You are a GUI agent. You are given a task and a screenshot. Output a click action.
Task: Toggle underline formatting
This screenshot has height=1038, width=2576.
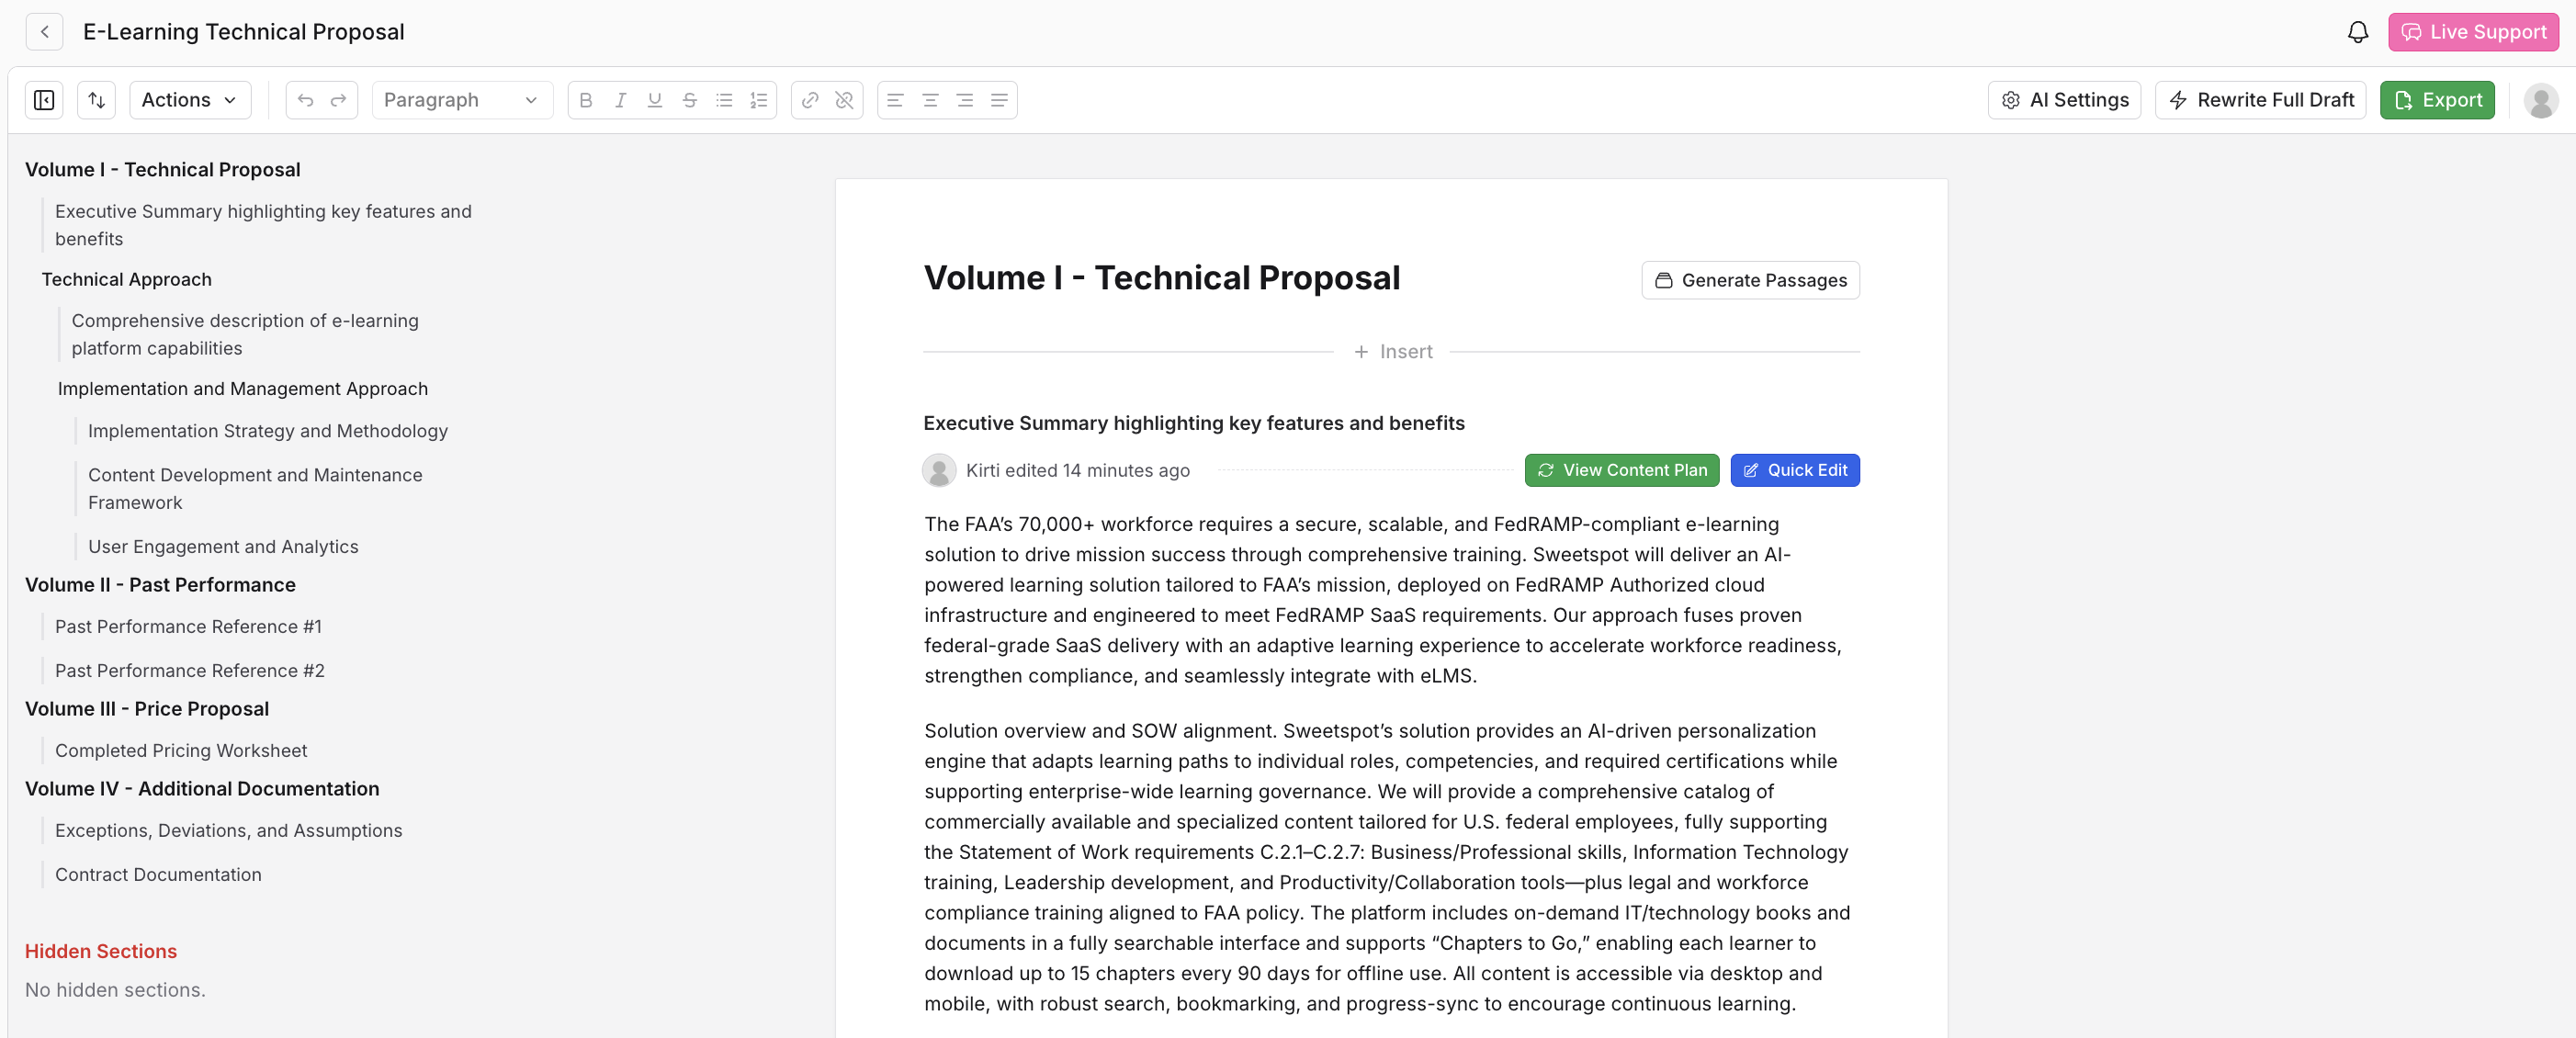click(x=655, y=100)
